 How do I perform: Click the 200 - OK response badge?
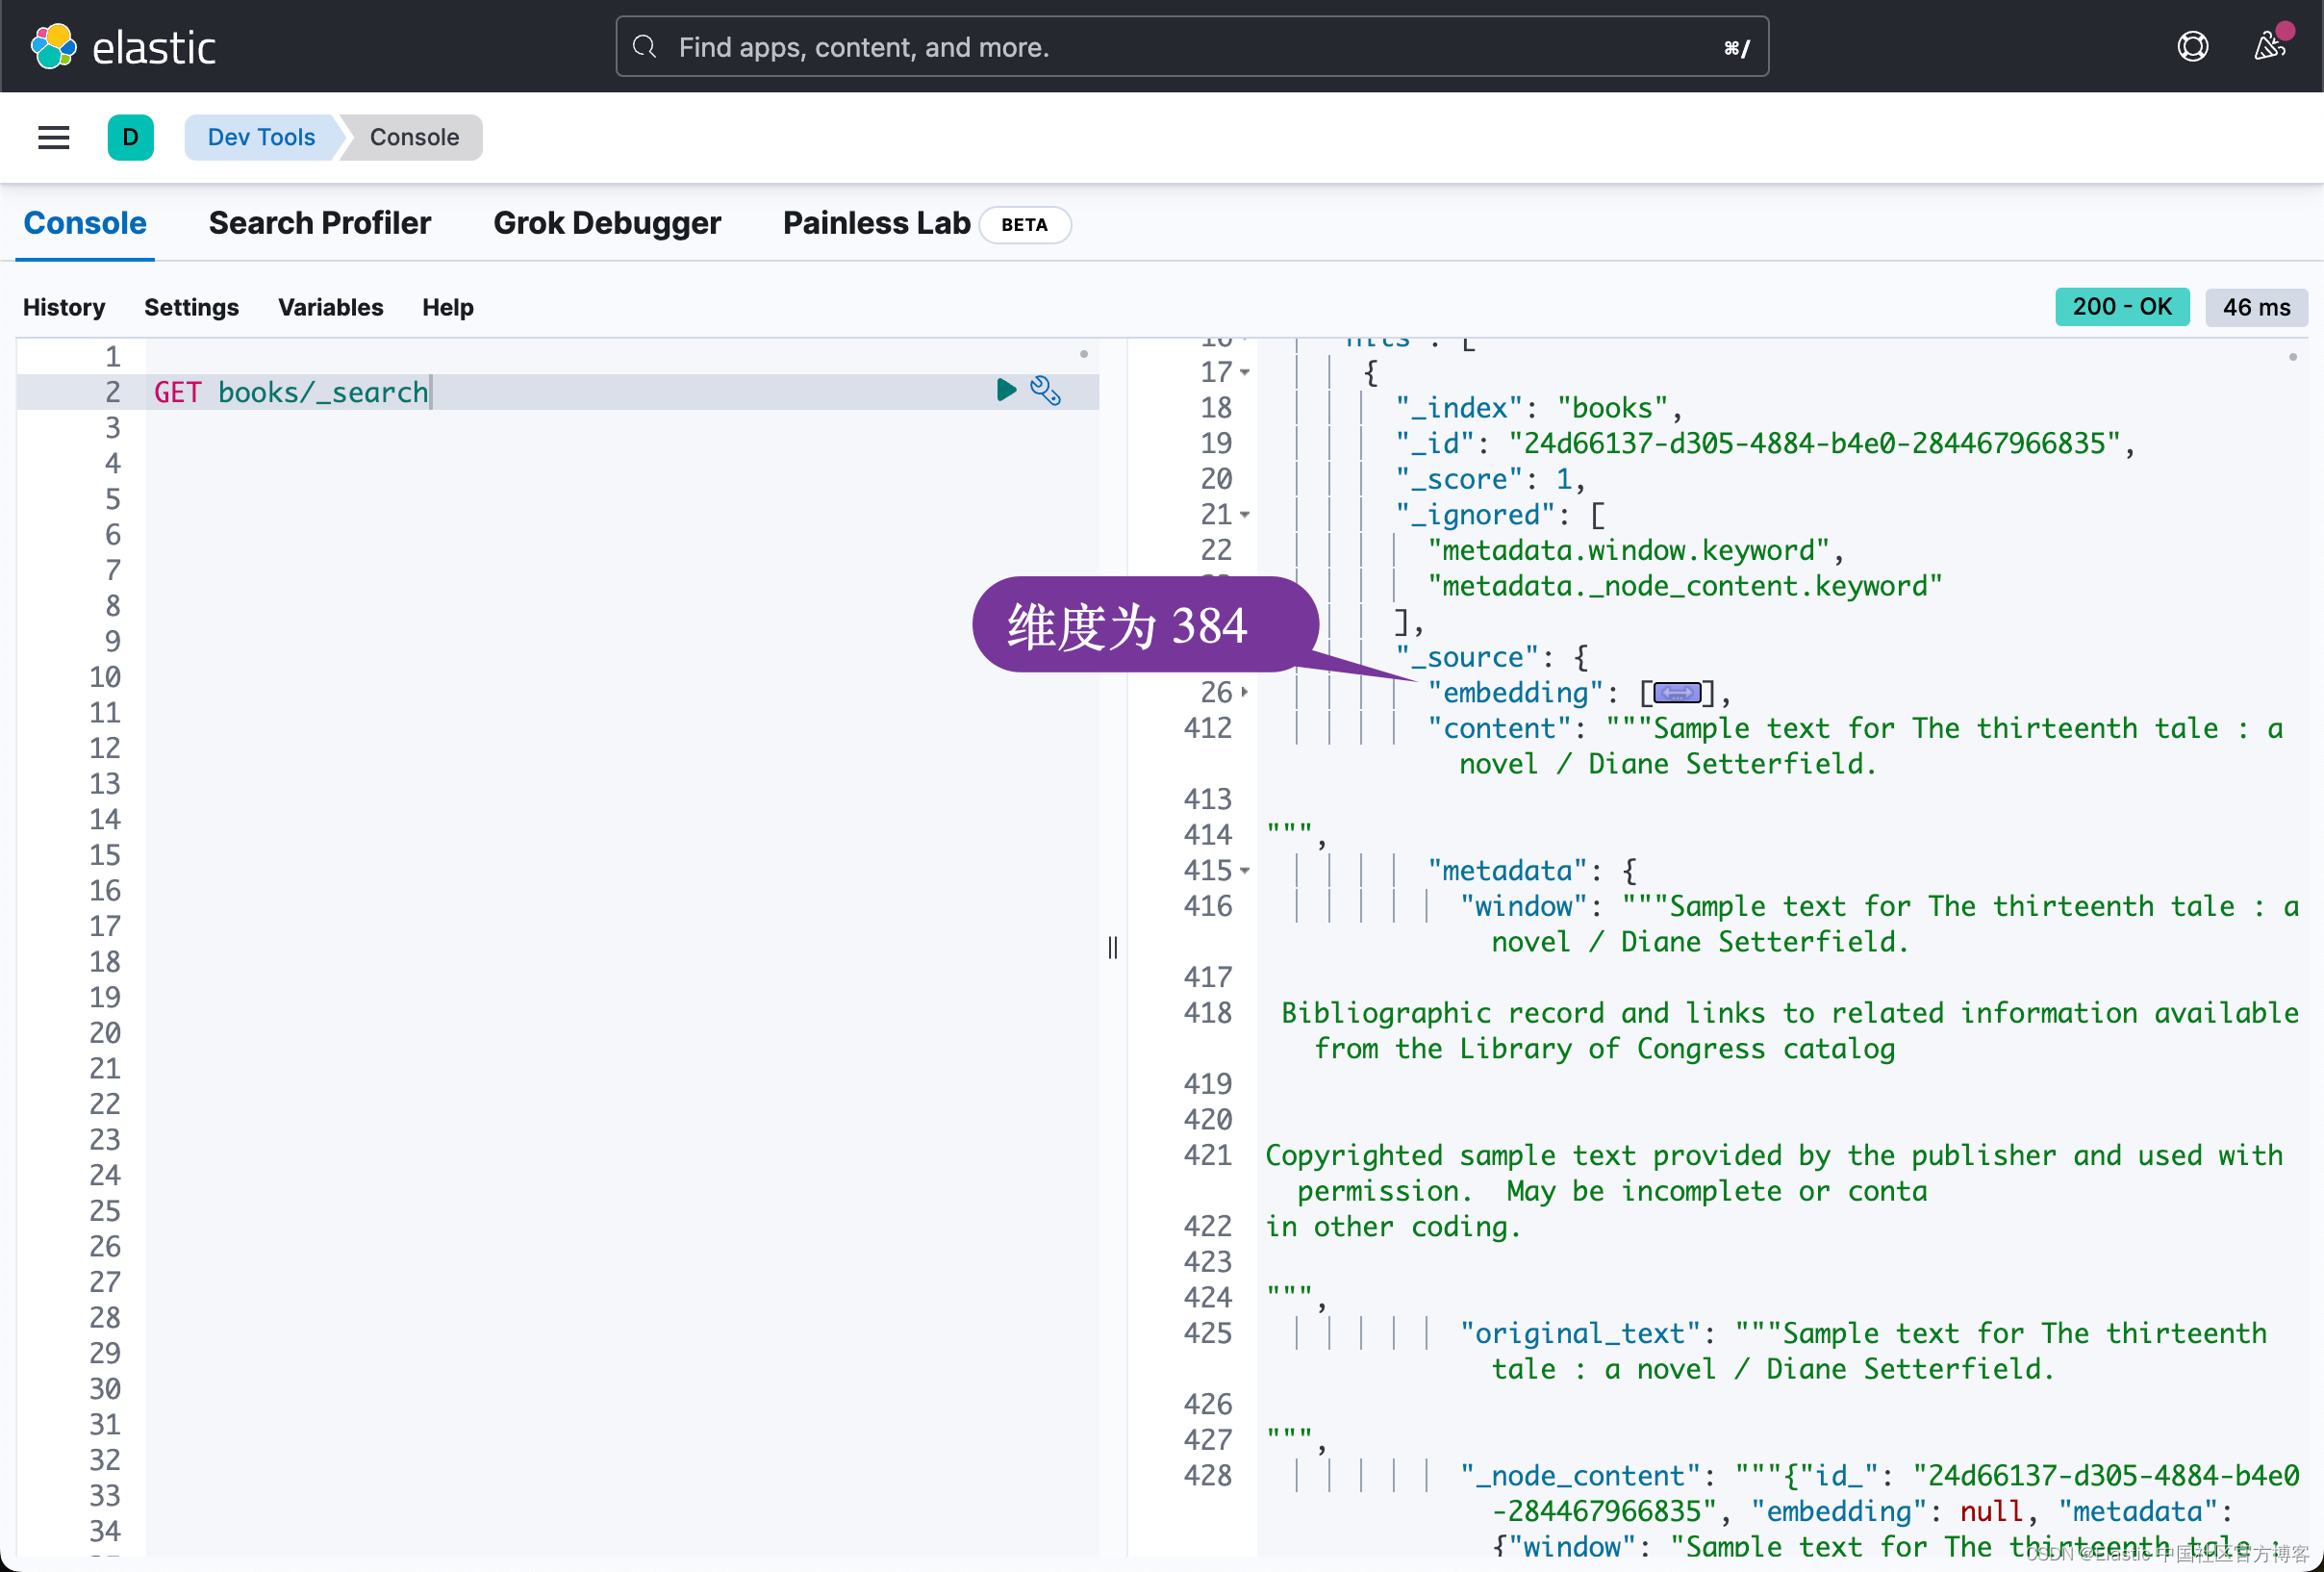(x=2122, y=307)
